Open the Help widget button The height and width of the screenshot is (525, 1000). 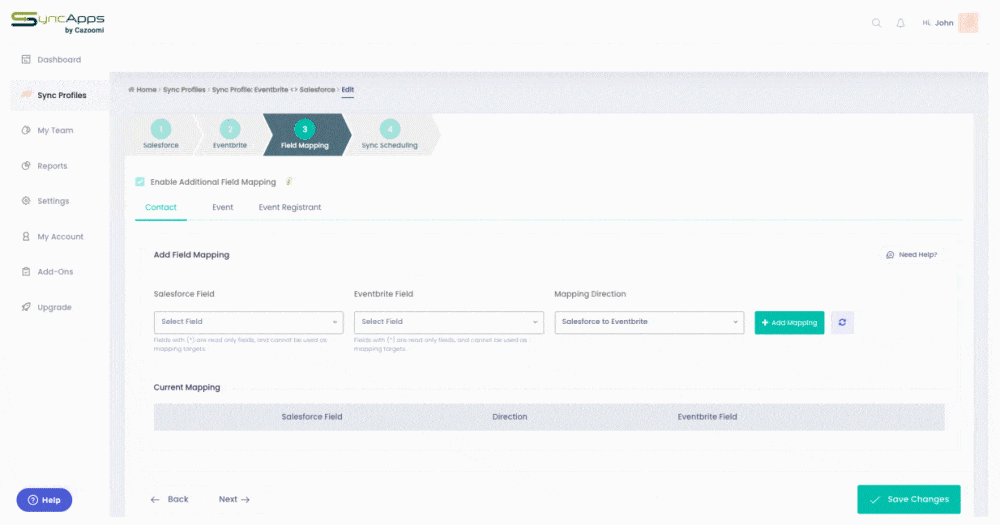[x=44, y=500]
